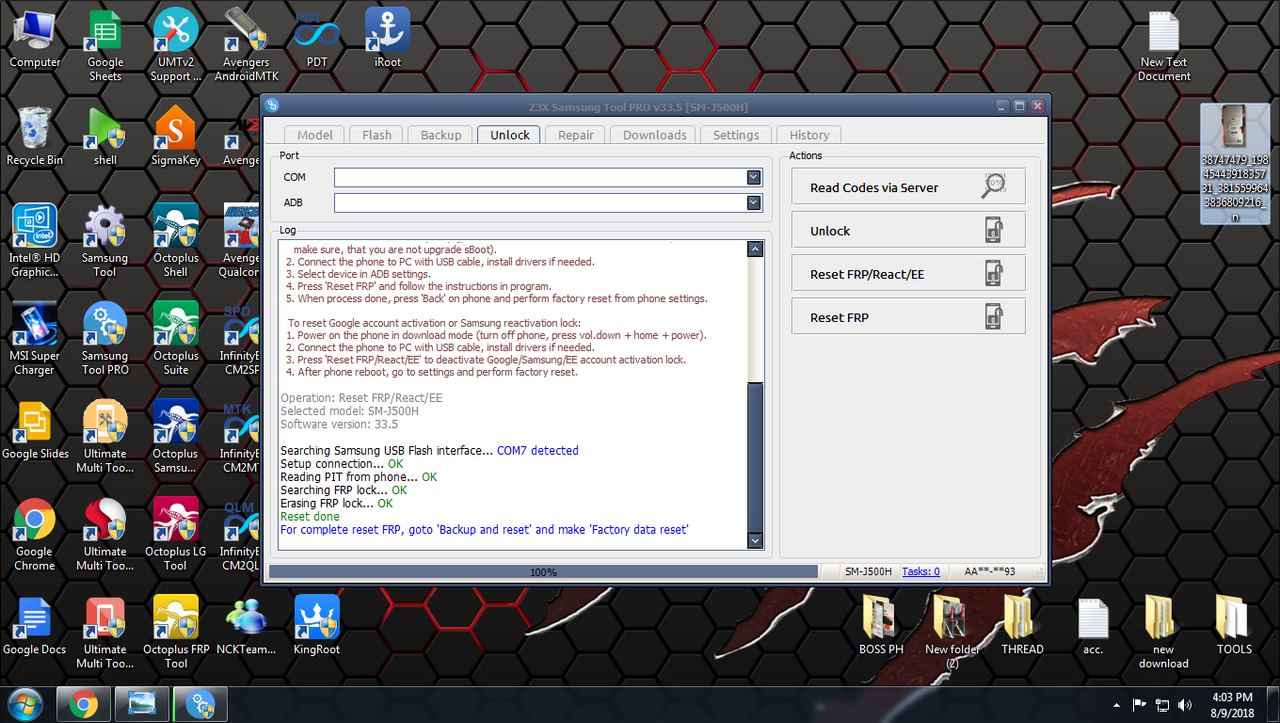Open the New folder (2) icon
Image resolution: width=1280 pixels, height=723 pixels.
pyautogui.click(x=951, y=633)
